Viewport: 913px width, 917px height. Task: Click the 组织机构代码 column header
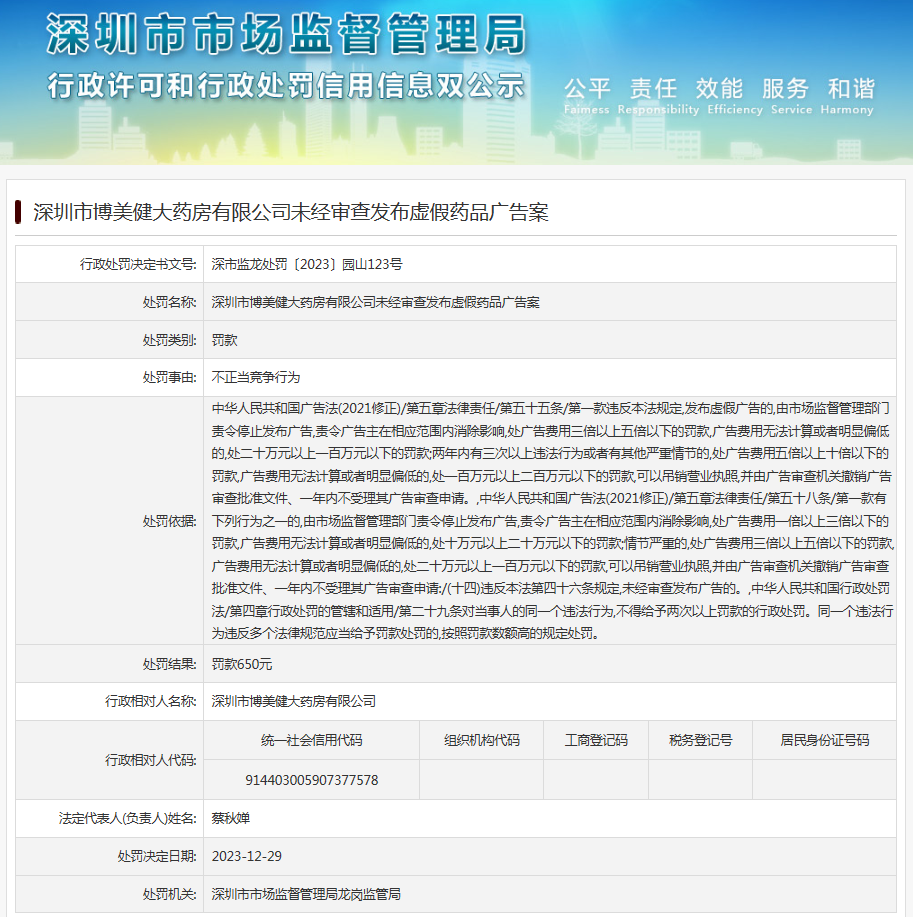481,741
